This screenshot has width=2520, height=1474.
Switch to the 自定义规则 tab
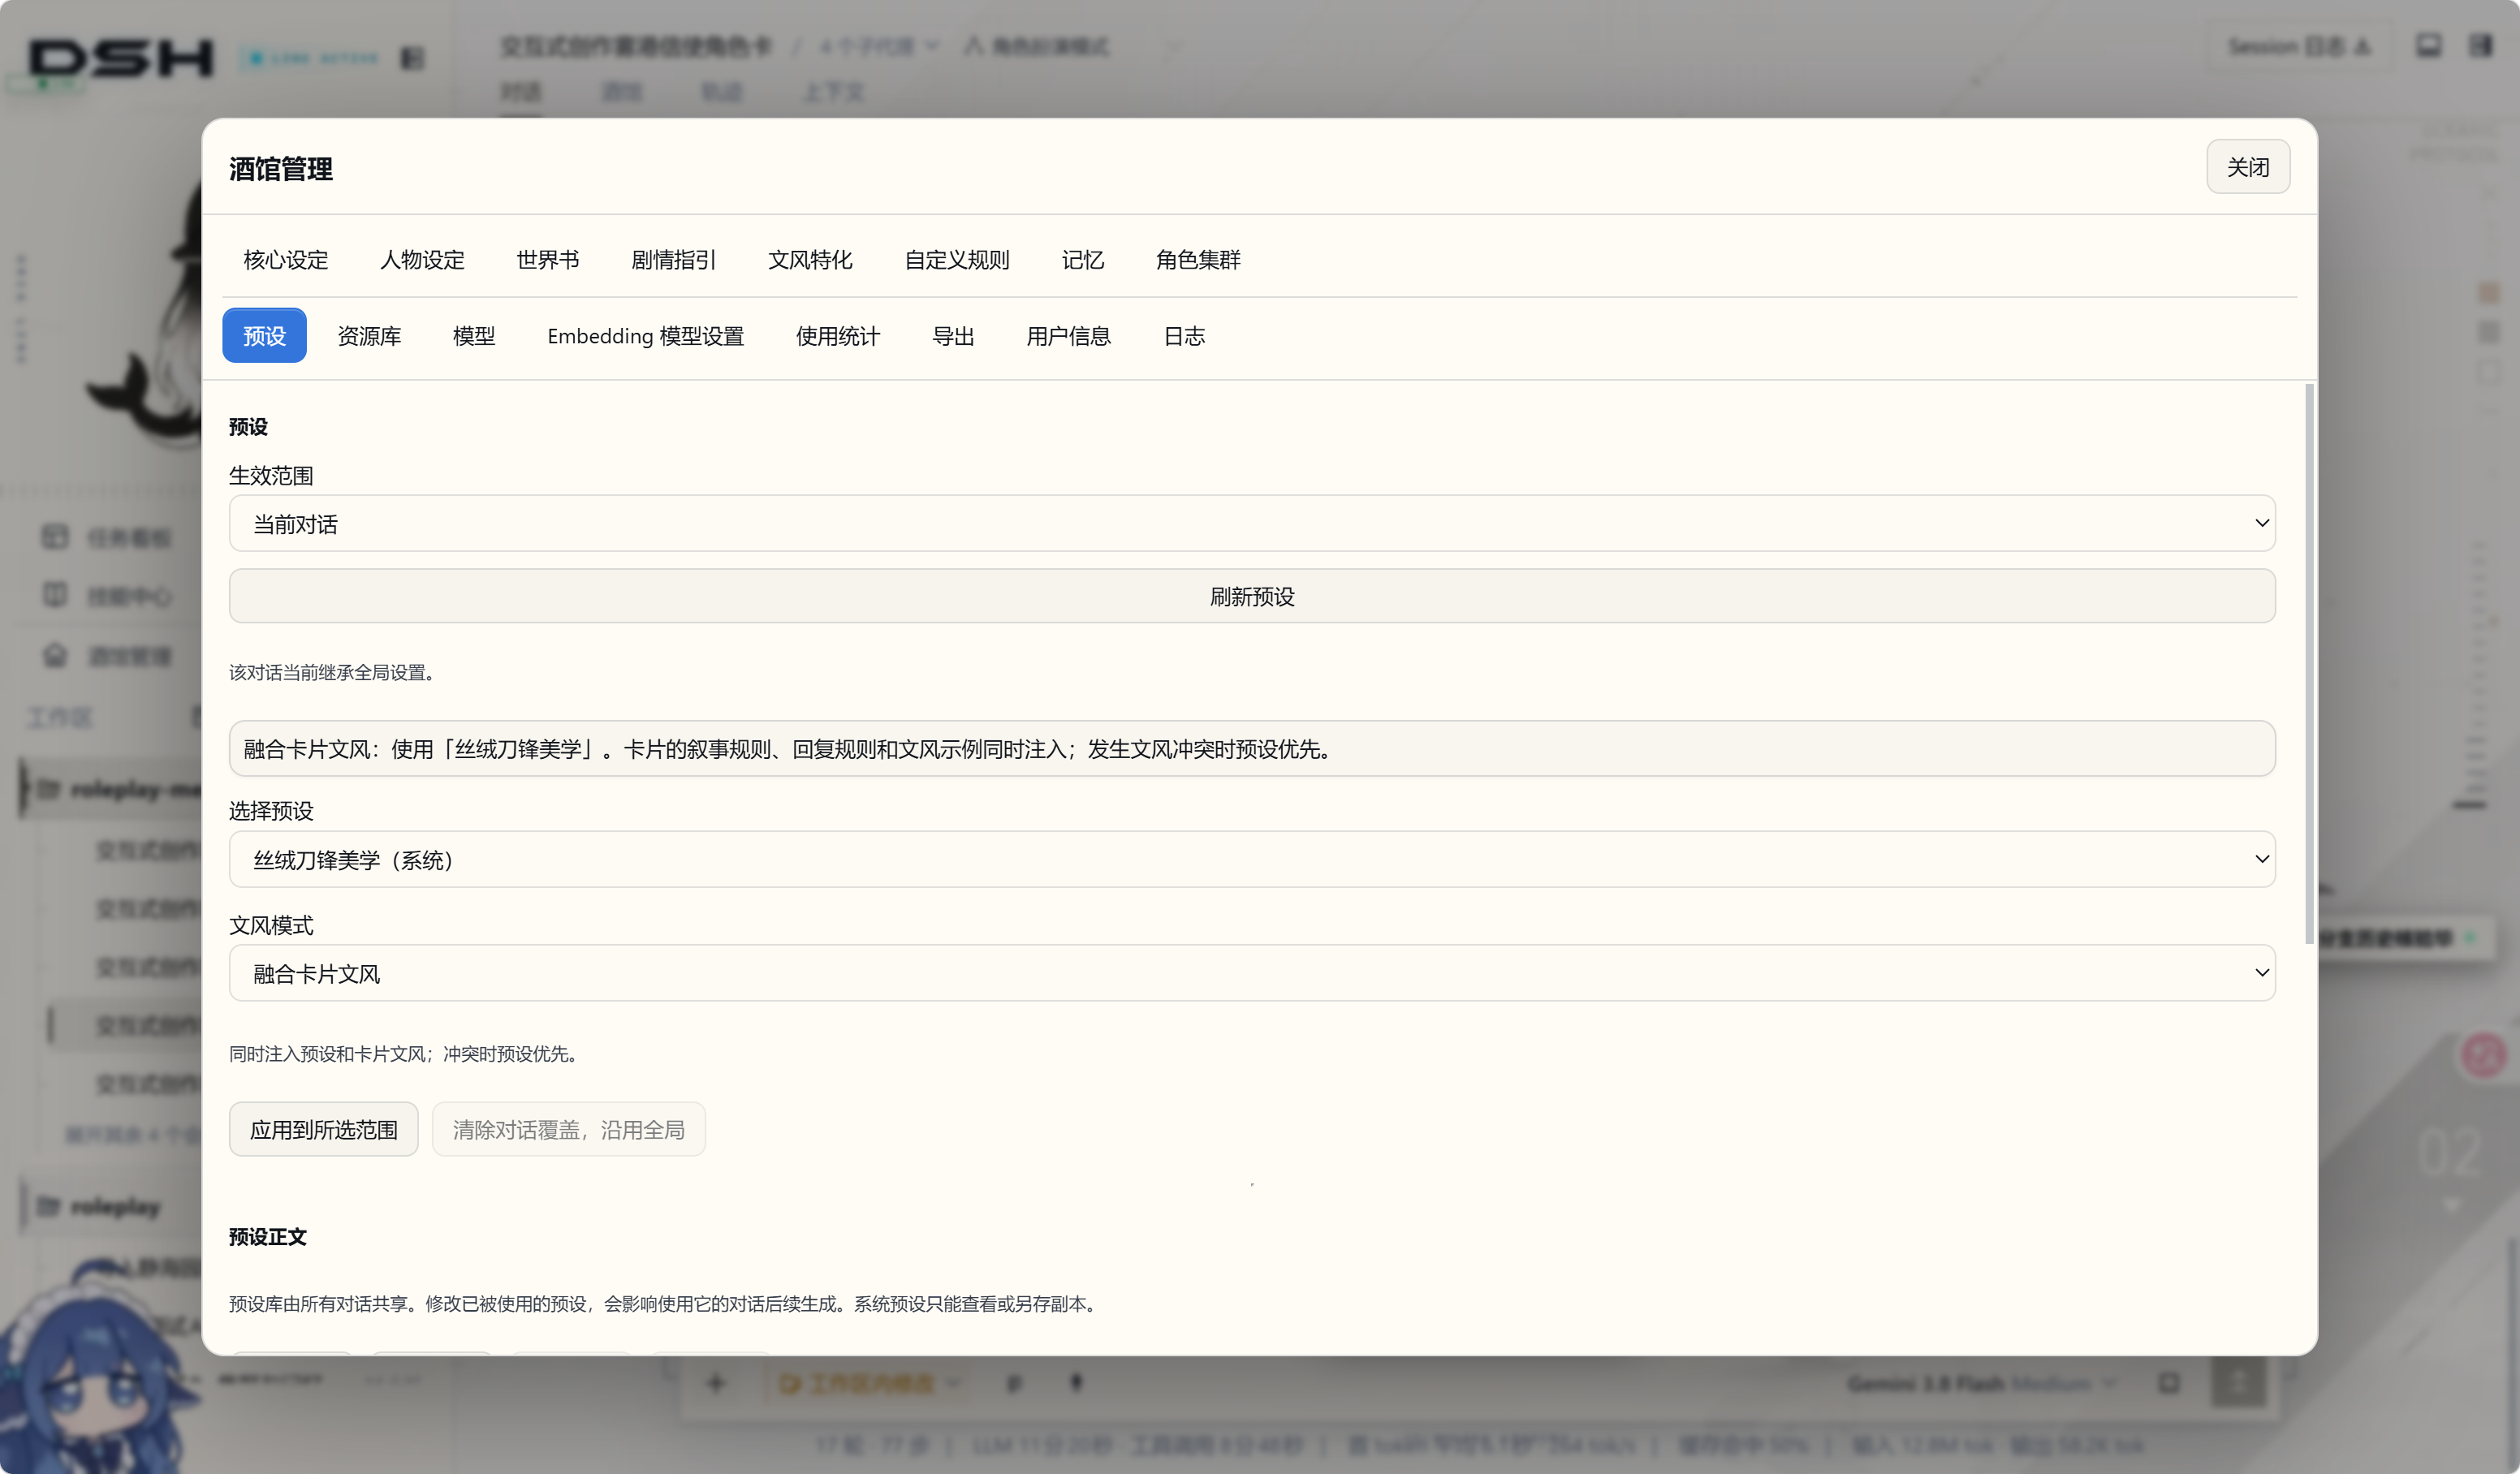pos(957,260)
